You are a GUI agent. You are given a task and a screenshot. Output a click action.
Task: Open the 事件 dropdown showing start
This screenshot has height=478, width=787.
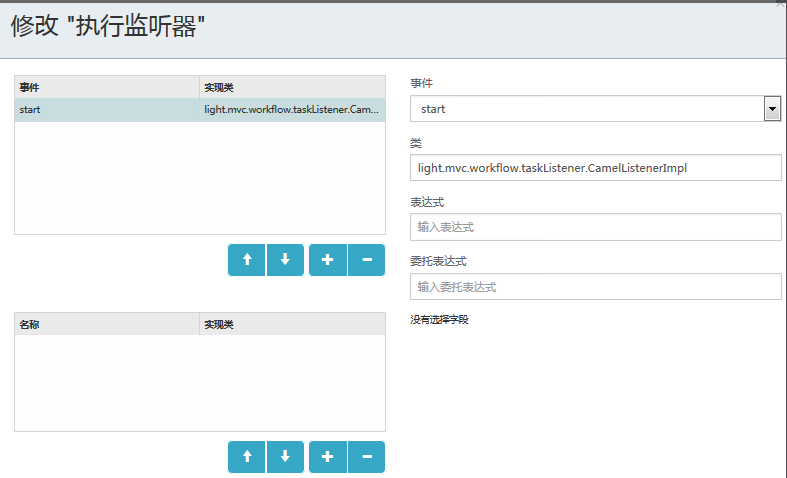595,108
